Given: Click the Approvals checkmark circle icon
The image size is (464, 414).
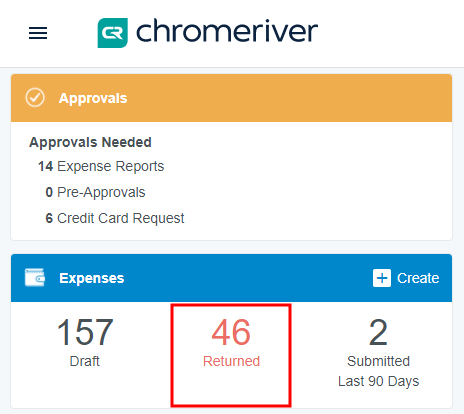Looking at the screenshot, I should point(35,98).
